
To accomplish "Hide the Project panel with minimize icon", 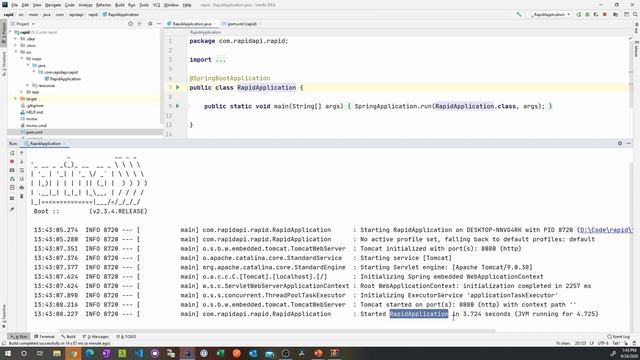I will click(x=159, y=24).
